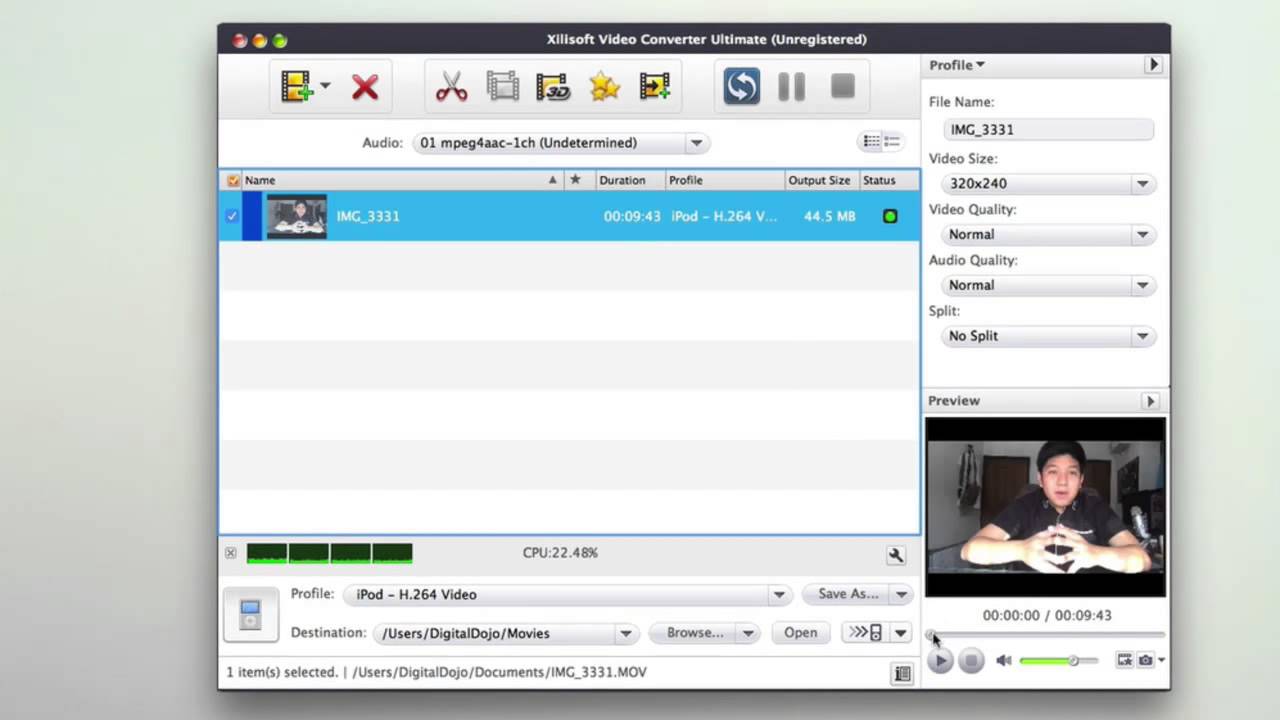The height and width of the screenshot is (720, 1280).
Task: Open the Video Size dropdown
Action: pos(1048,184)
